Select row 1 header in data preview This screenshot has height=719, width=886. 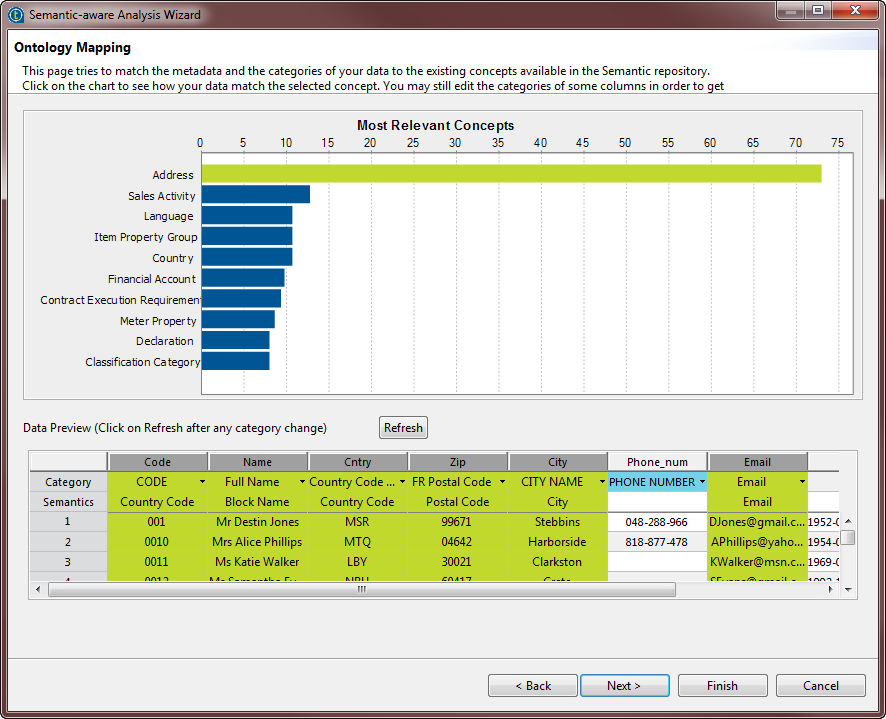click(68, 522)
